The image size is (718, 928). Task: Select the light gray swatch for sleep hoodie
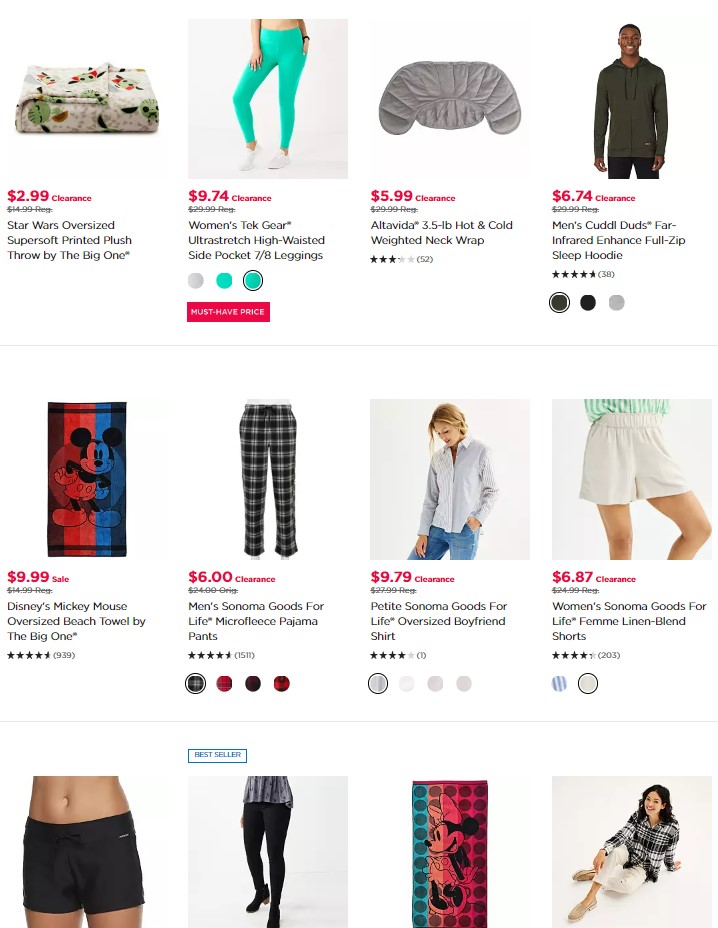coord(617,303)
